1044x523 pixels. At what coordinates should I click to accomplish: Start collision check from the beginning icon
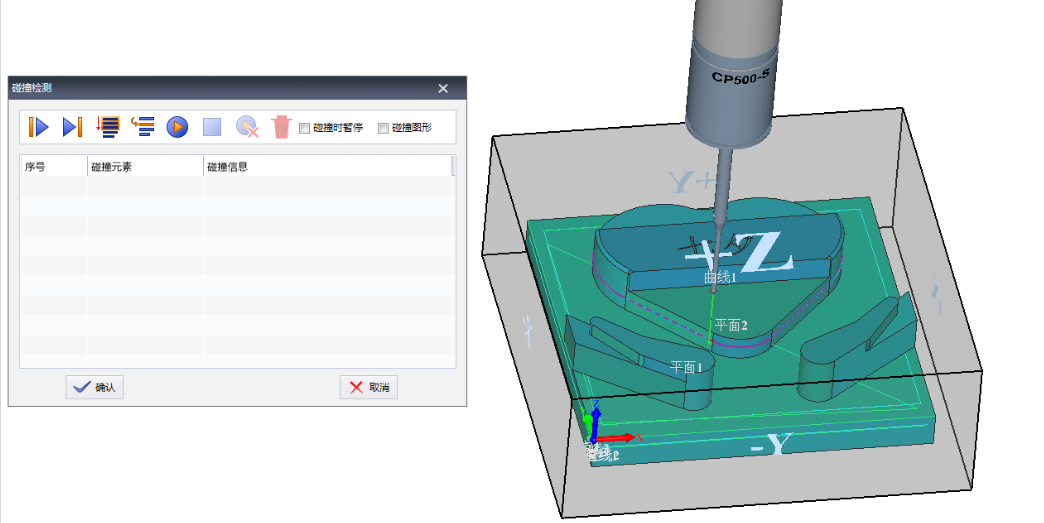[39, 126]
